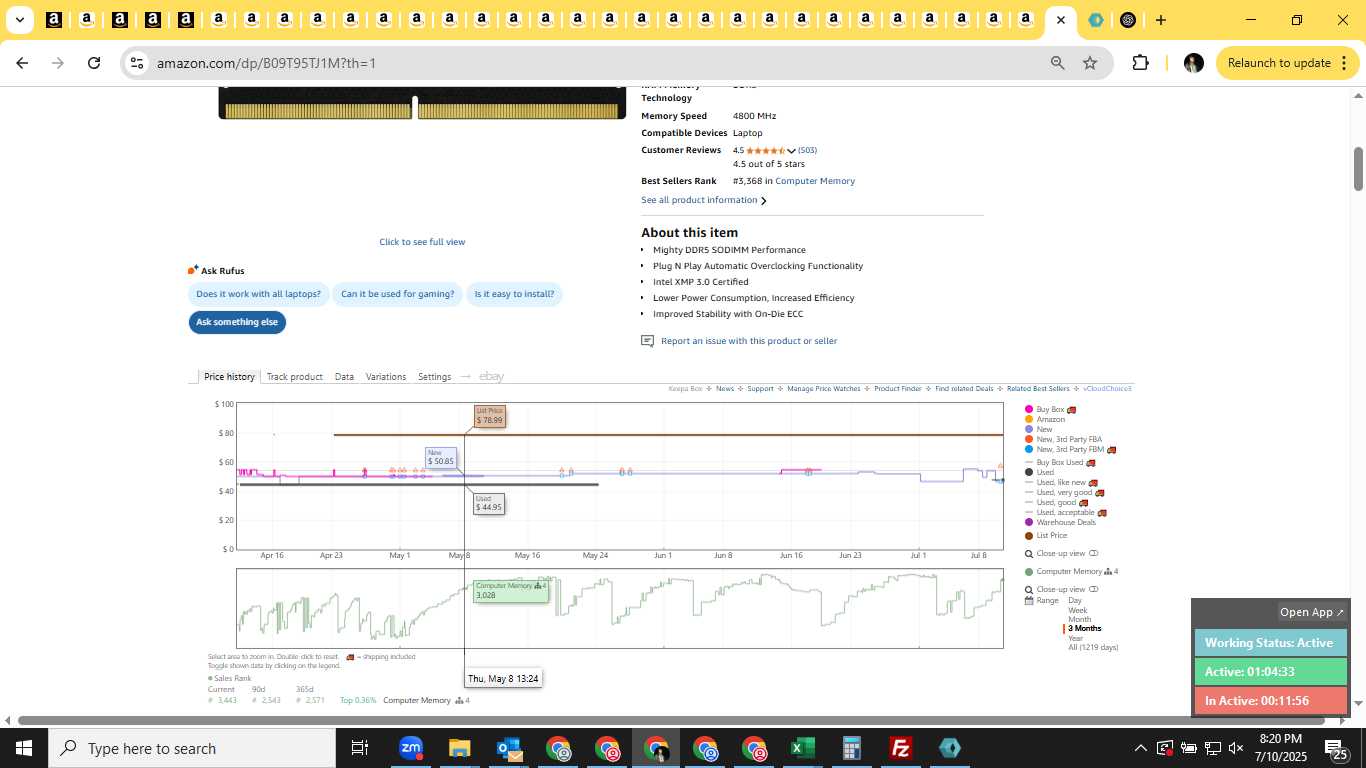The width and height of the screenshot is (1366, 768).
Task: Bookmark this page with the star icon
Action: coord(1090,63)
